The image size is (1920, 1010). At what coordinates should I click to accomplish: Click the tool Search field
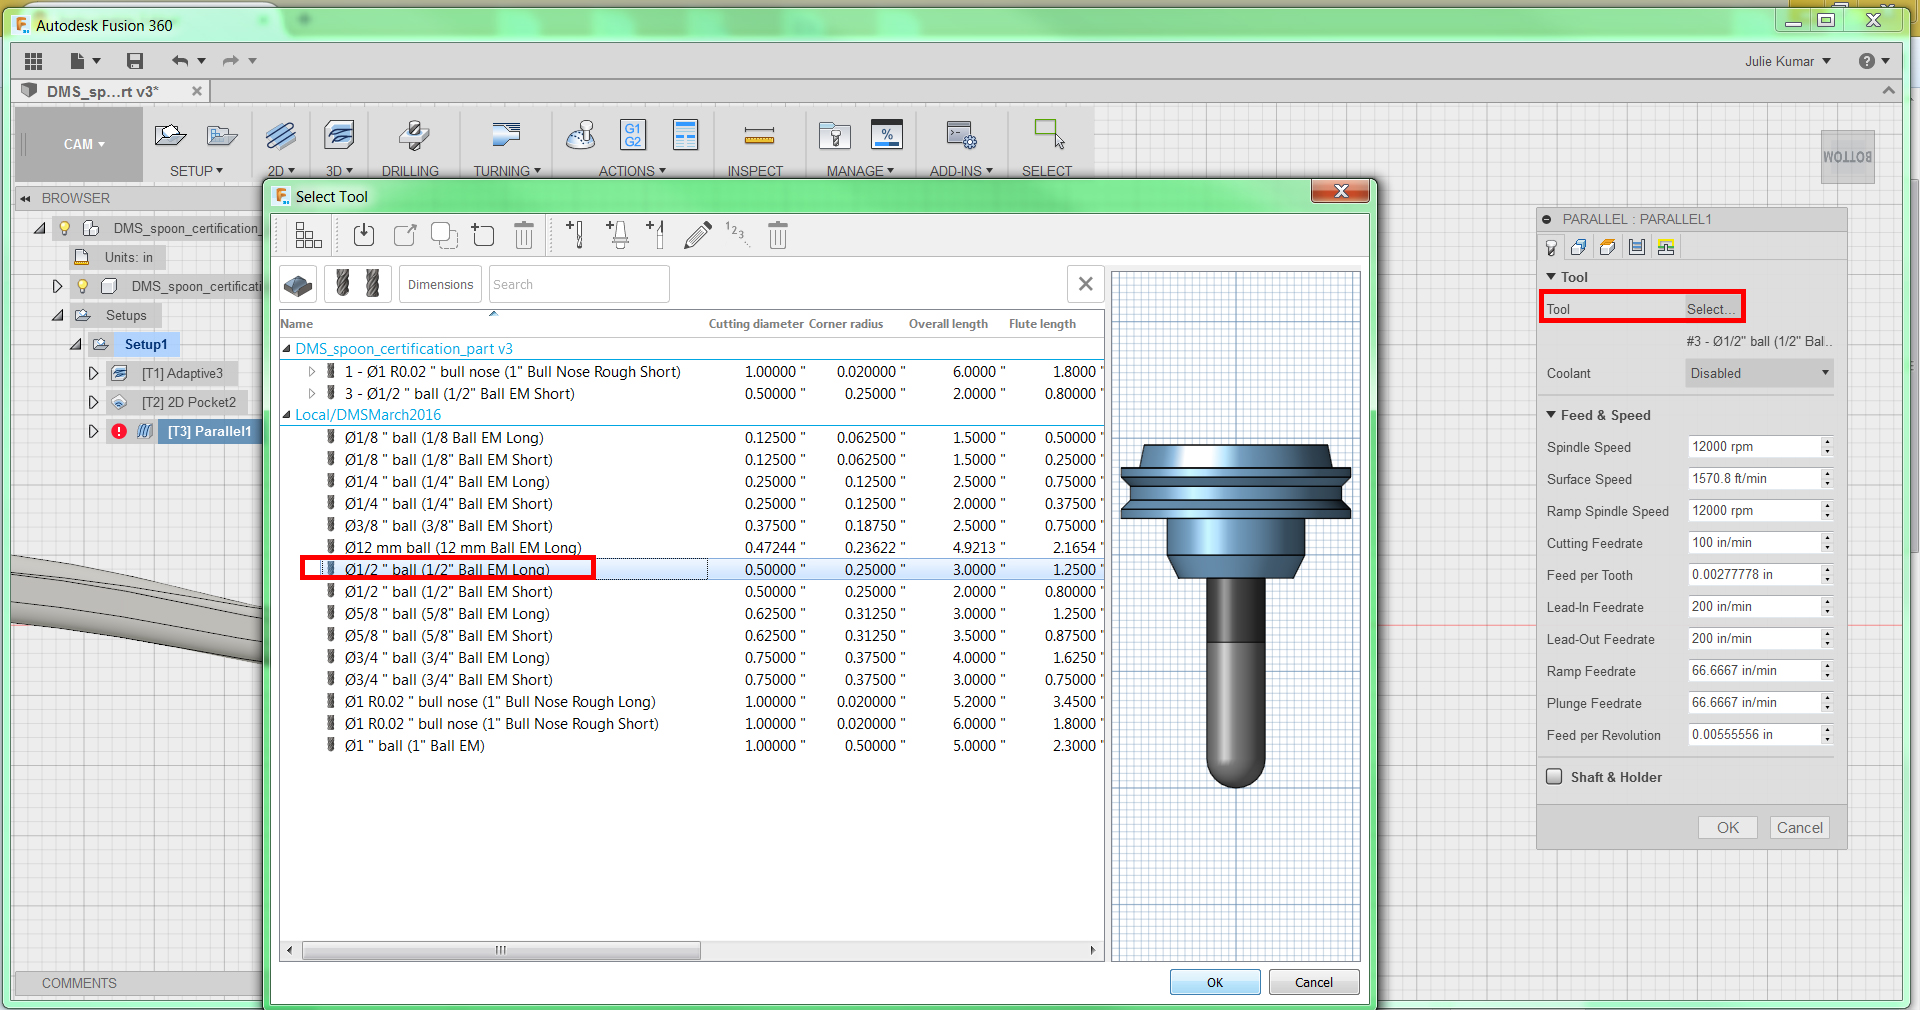click(x=579, y=284)
